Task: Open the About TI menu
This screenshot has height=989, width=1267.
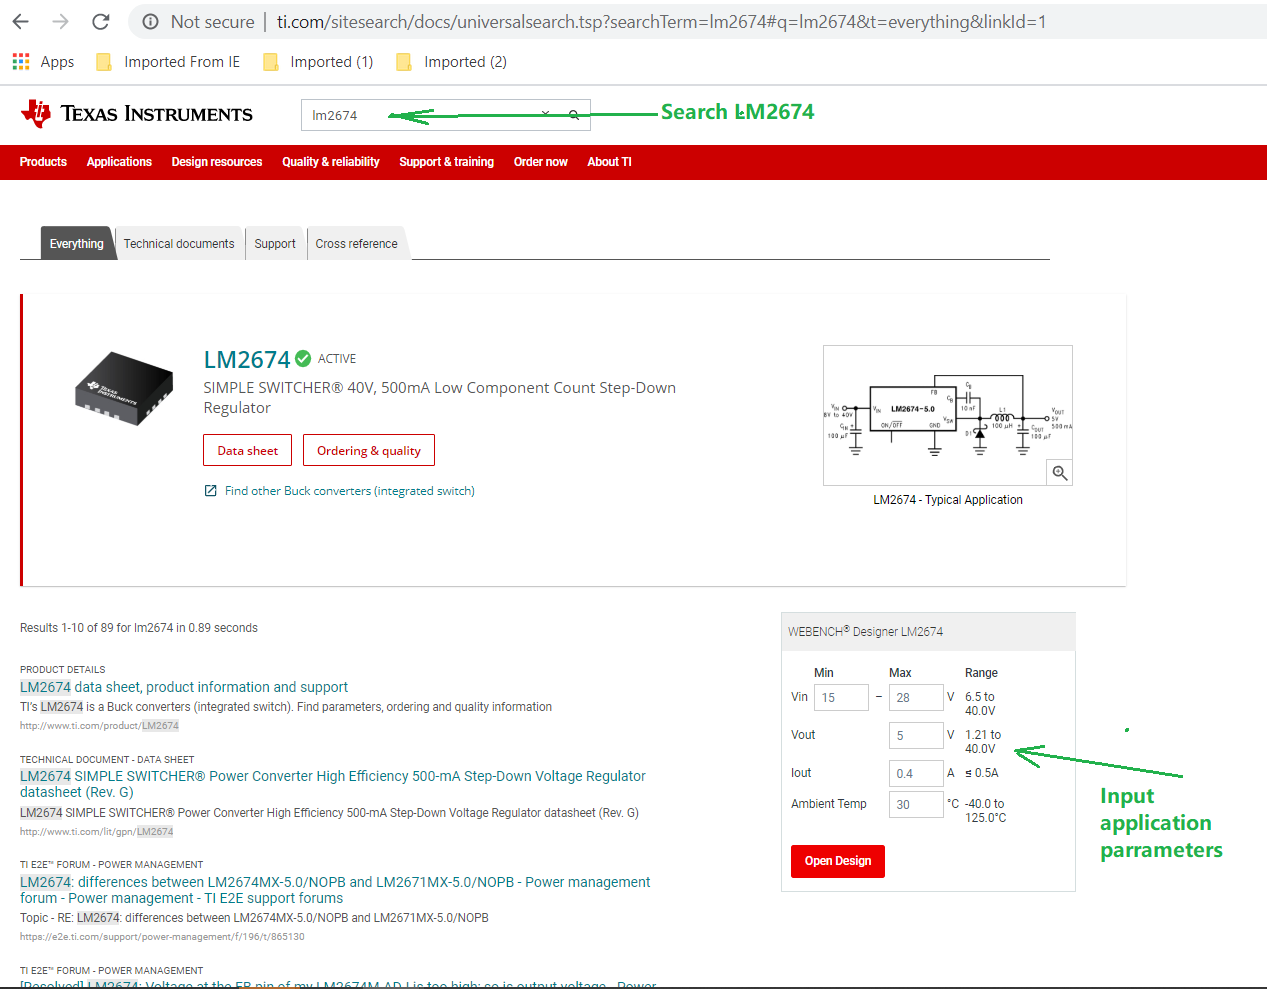Action: (609, 162)
